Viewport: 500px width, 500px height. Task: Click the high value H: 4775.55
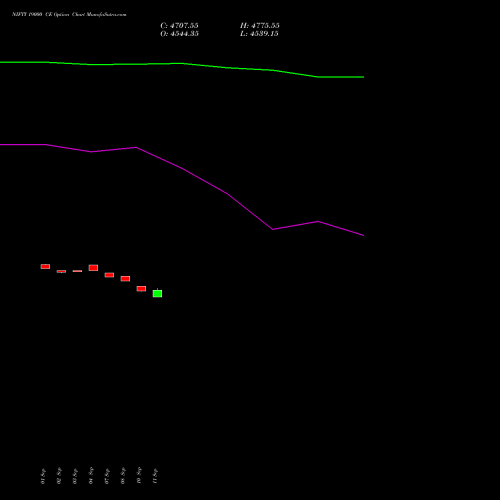(260, 26)
